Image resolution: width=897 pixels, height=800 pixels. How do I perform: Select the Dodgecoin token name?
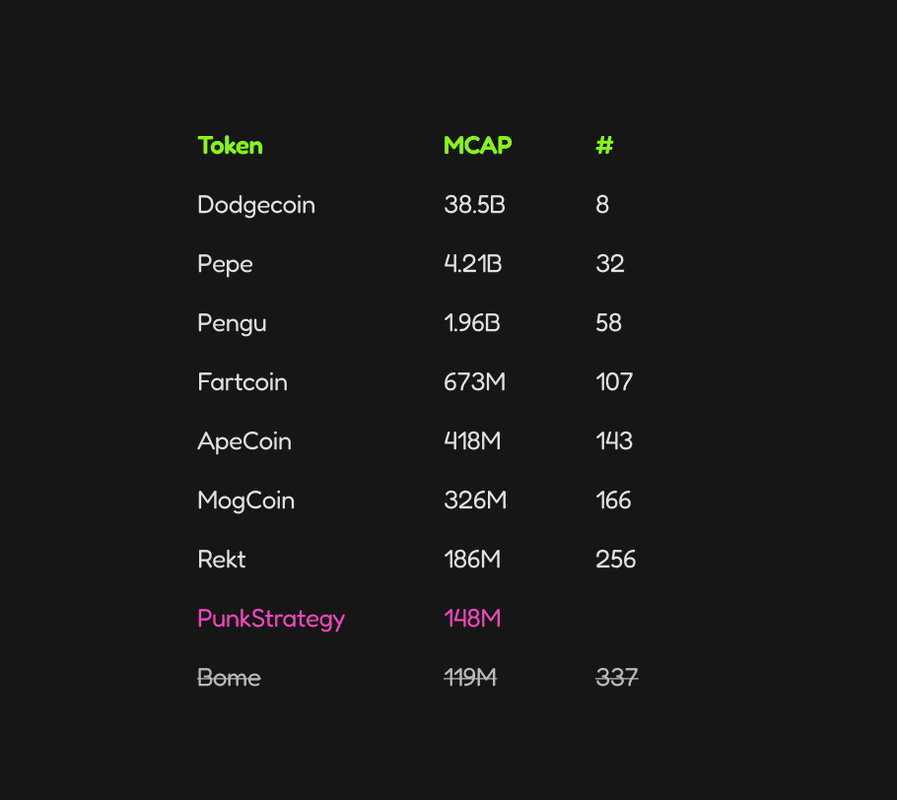point(256,205)
